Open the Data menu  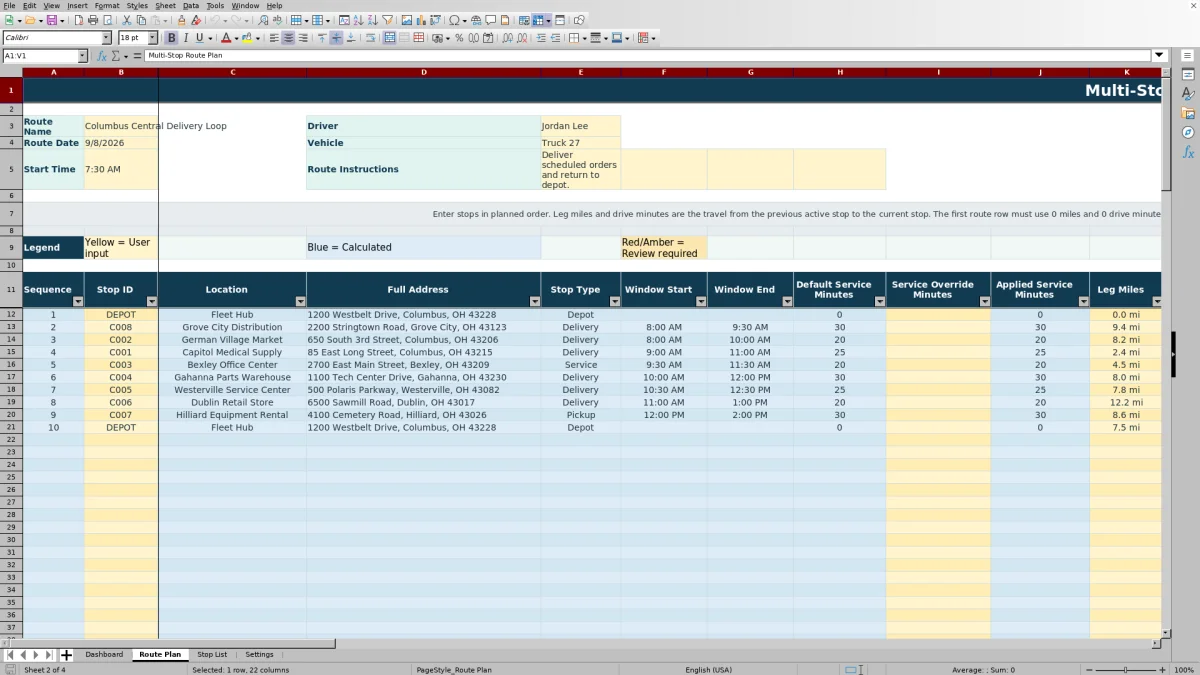click(190, 5)
